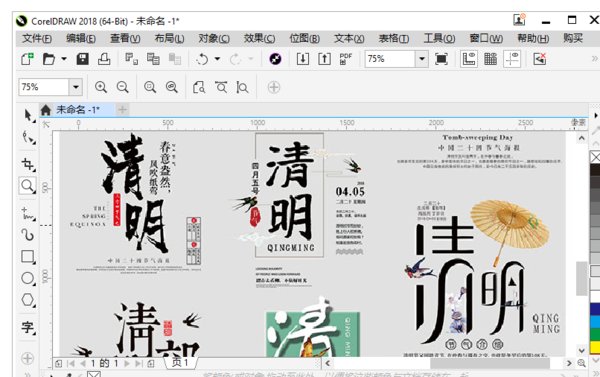Add a new document tab with plus
Image resolution: width=600 pixels, height=377 pixels.
pyautogui.click(x=122, y=110)
